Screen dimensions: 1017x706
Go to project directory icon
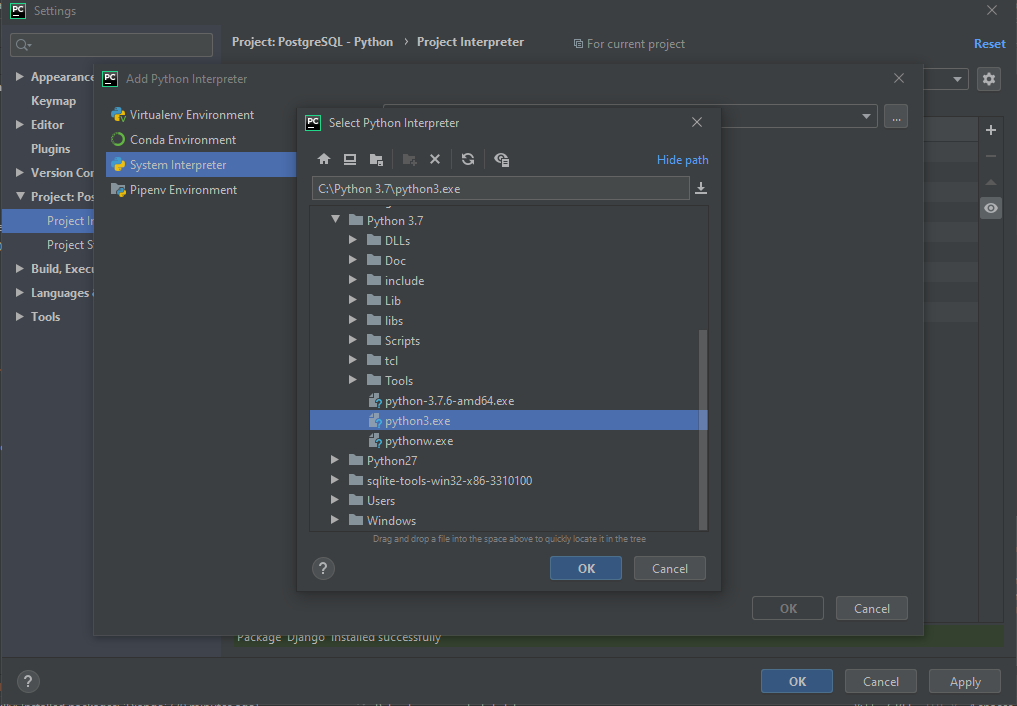[376, 159]
